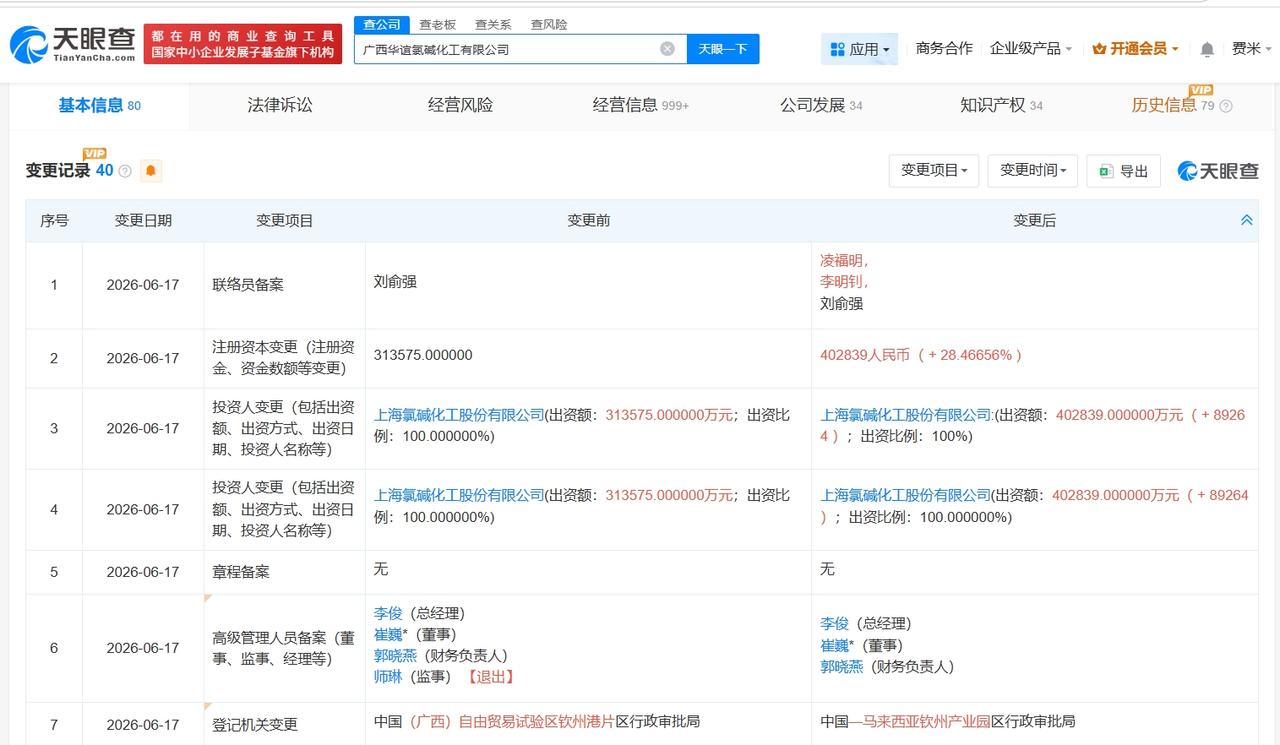Select the 法律诉讼 tab
Screen dimensions: 1280x745
click(280, 105)
